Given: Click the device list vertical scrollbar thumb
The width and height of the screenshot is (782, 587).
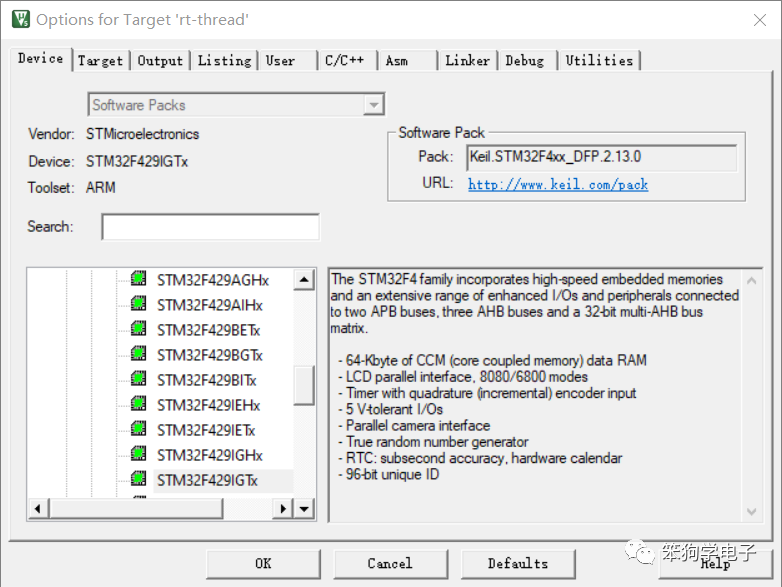Looking at the screenshot, I should tap(304, 385).
